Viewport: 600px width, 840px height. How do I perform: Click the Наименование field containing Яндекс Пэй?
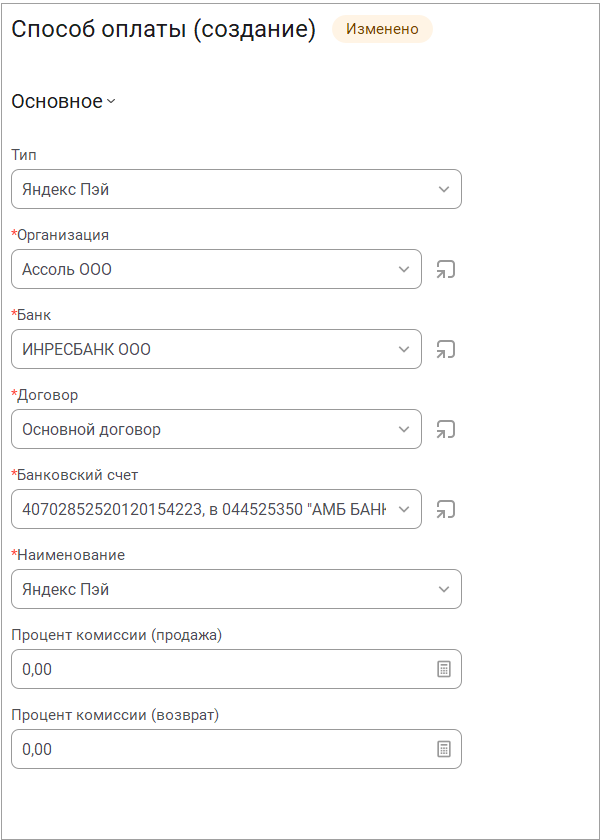pyautogui.click(x=236, y=589)
